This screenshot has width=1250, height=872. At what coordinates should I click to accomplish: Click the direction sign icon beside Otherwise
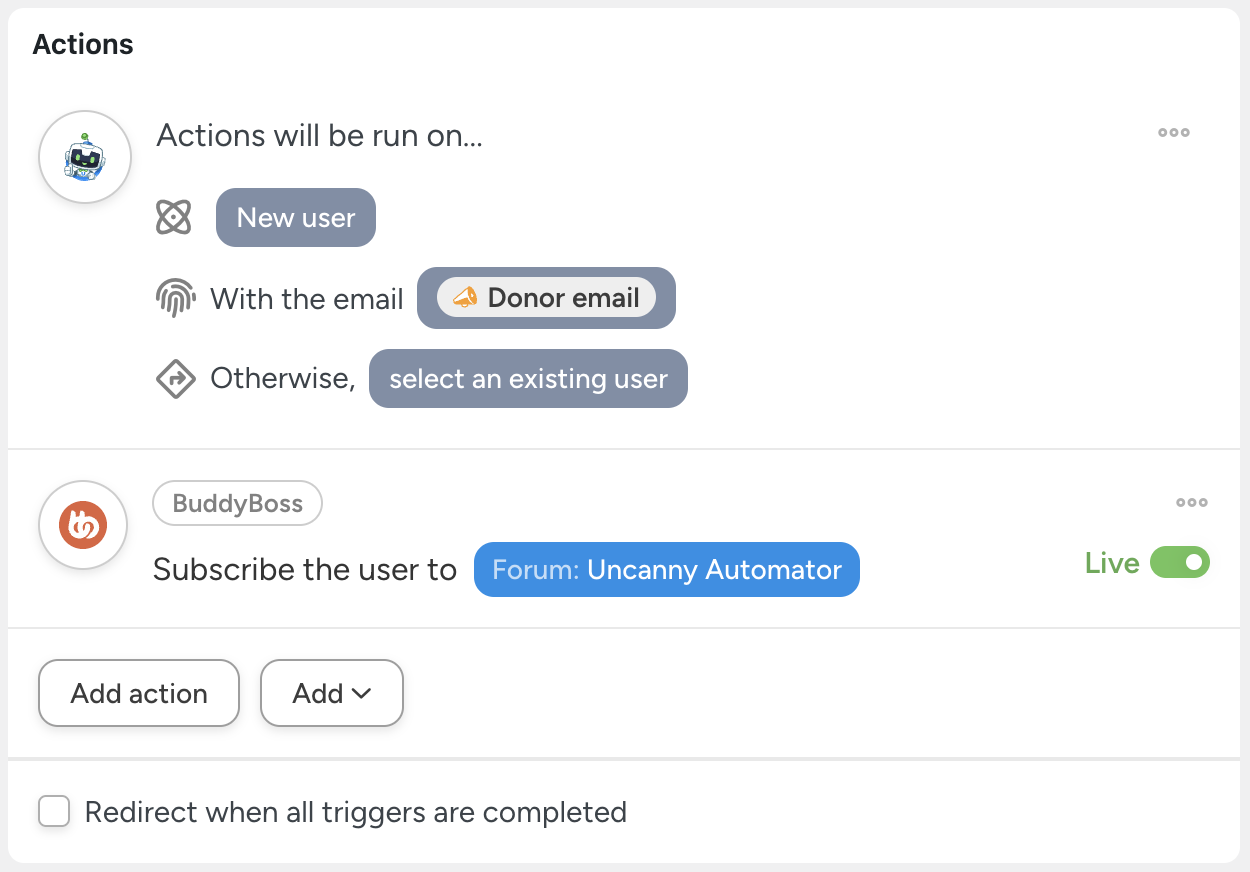coord(175,379)
